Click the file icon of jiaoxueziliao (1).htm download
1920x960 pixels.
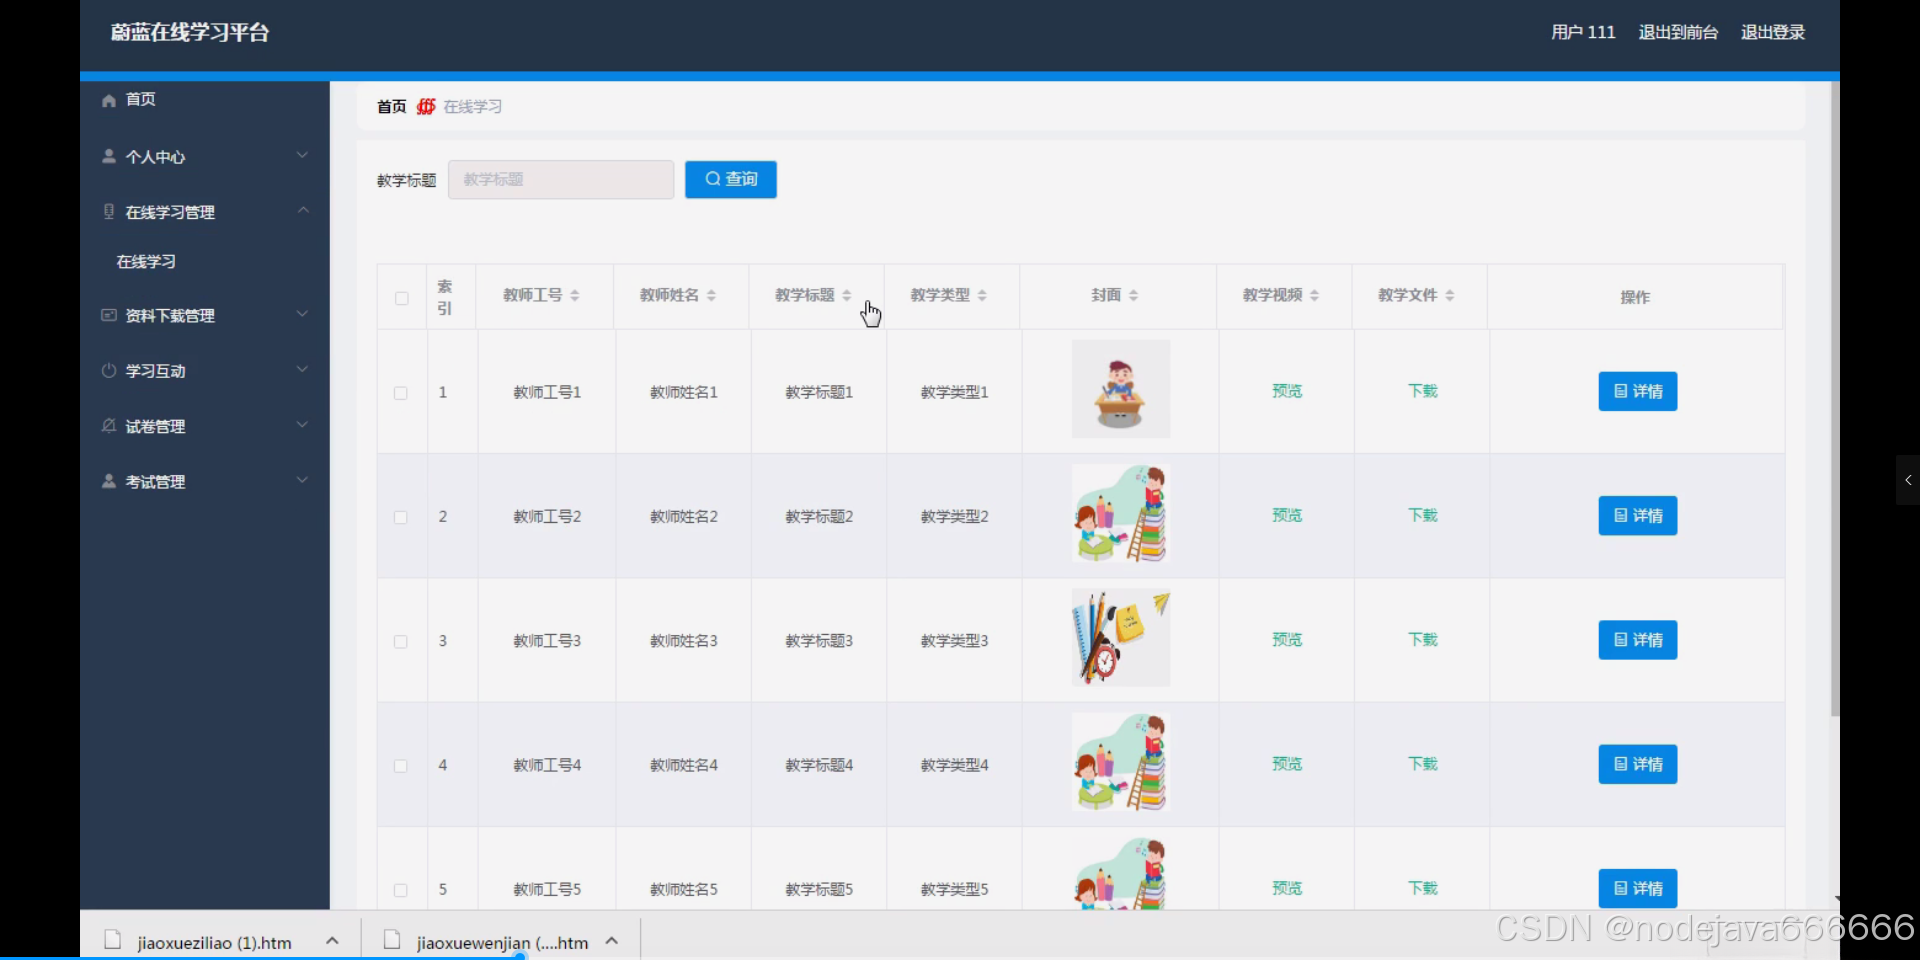coord(113,940)
